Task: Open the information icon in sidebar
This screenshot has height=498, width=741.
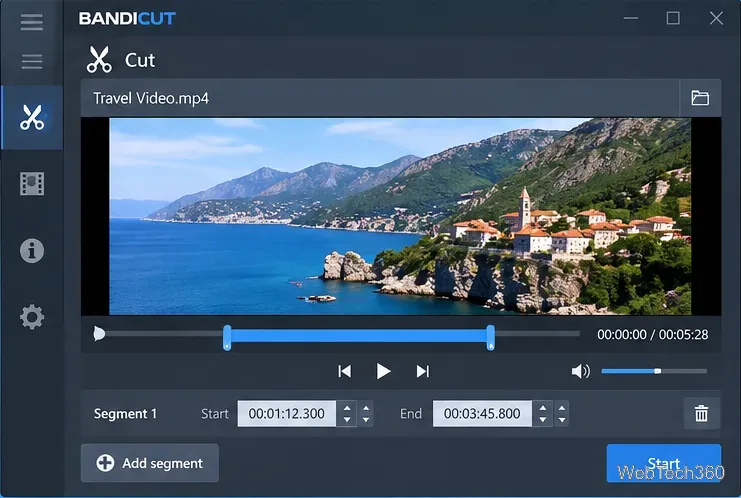Action: coord(32,250)
